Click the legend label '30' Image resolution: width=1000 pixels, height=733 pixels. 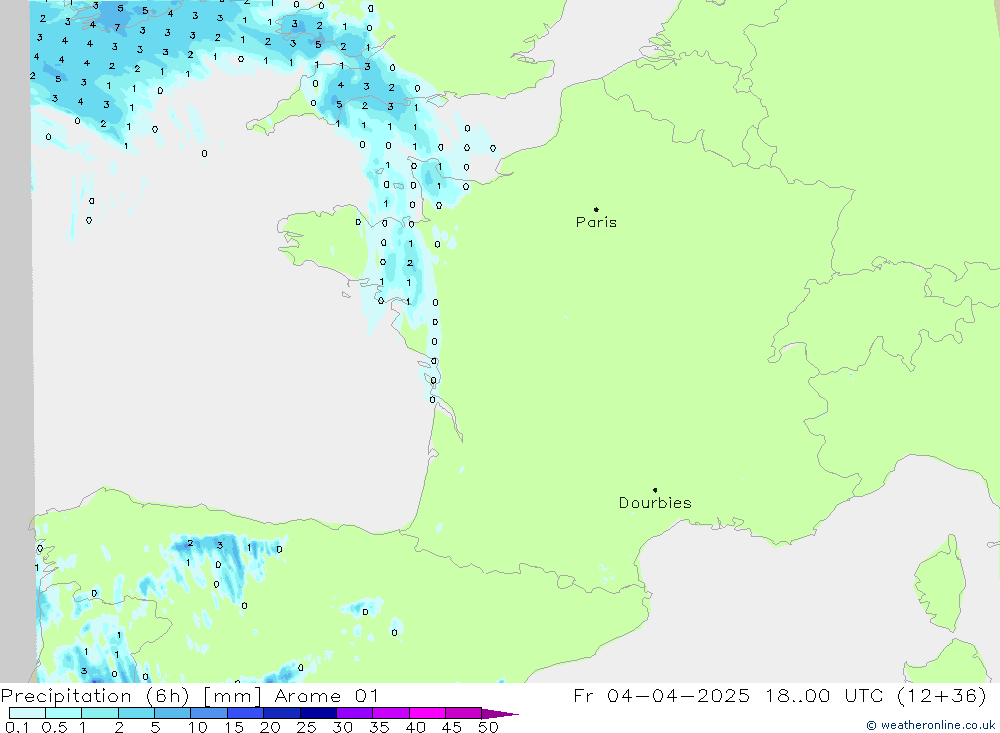(x=342, y=727)
